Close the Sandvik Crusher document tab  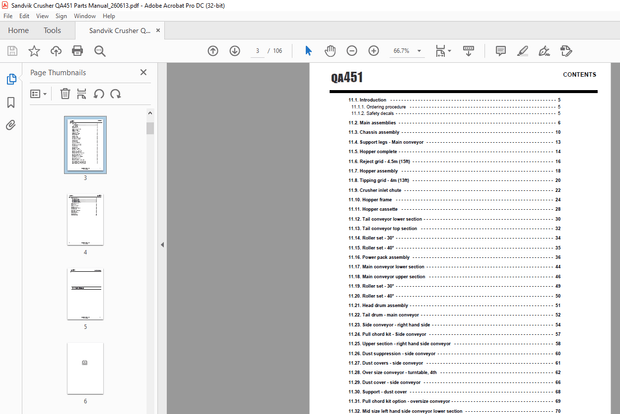tap(158, 30)
